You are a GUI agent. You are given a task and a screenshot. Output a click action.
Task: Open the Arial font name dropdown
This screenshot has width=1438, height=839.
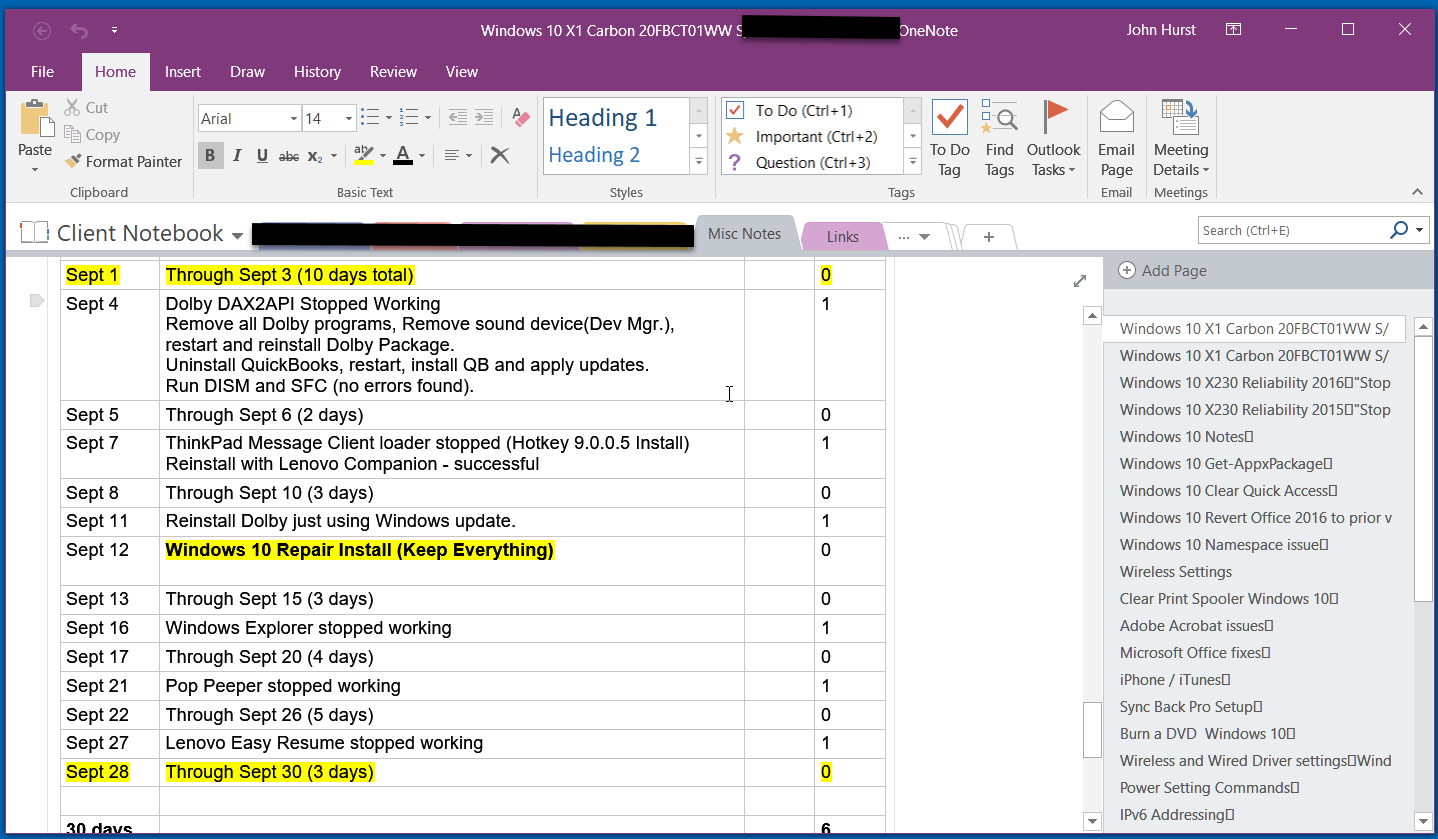point(294,119)
